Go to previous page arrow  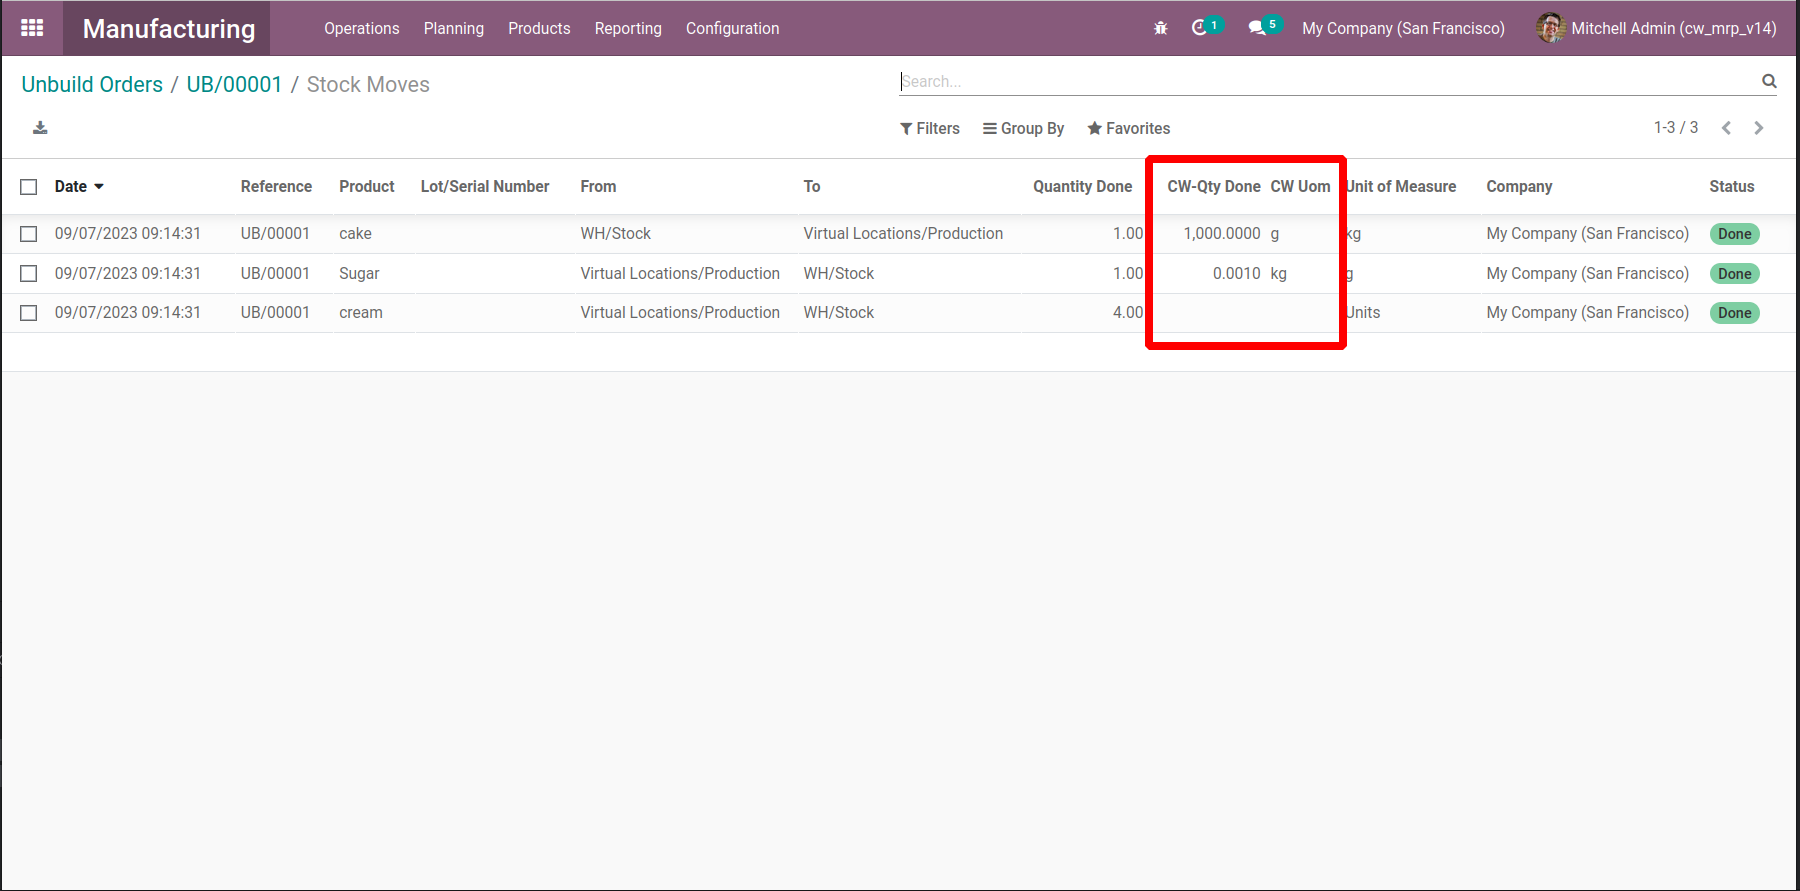click(x=1726, y=128)
